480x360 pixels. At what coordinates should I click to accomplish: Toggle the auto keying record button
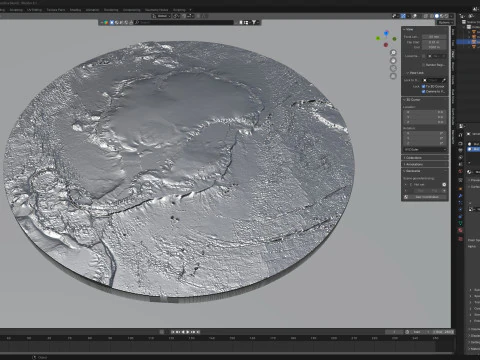coord(162,332)
